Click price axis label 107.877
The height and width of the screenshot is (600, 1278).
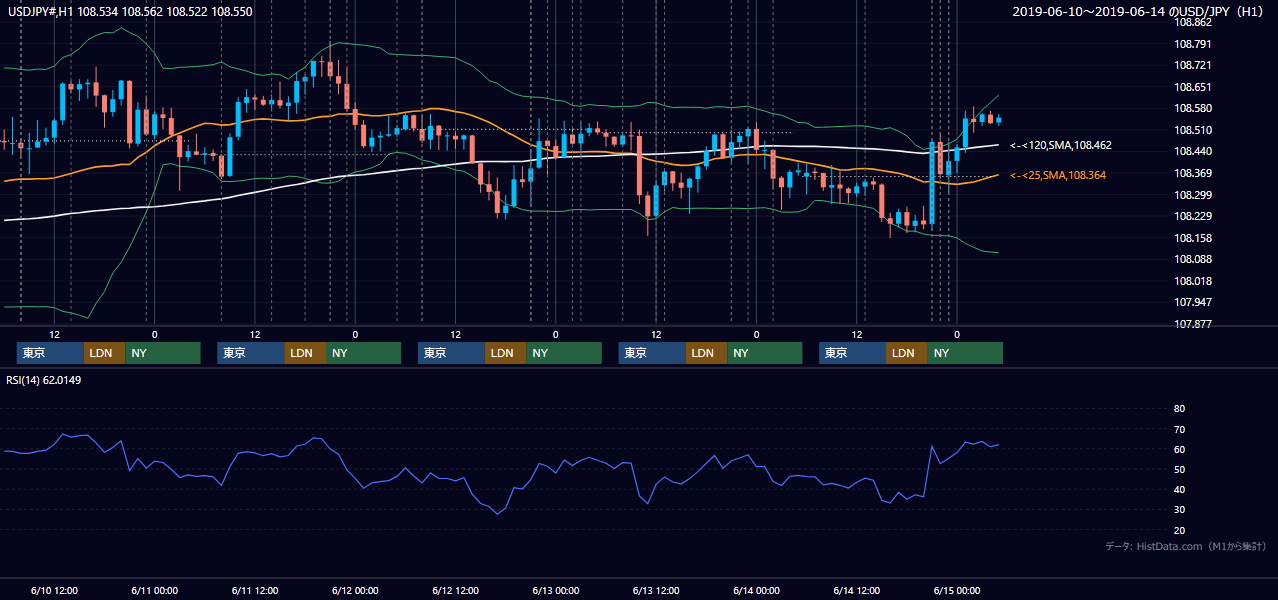[1193, 324]
